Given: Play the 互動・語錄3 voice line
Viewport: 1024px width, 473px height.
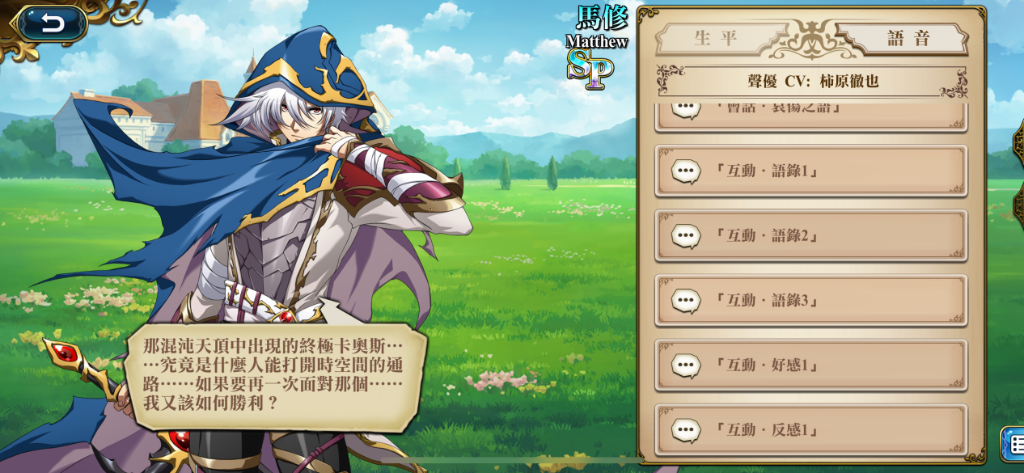Looking at the screenshot, I should (811, 301).
